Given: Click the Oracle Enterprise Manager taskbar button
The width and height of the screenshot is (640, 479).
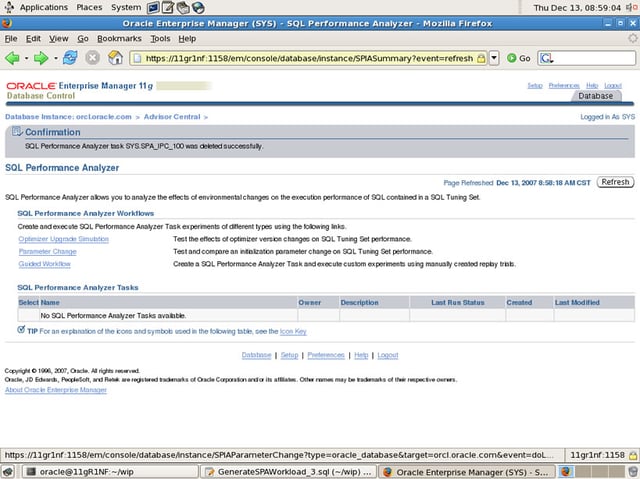Looking at the screenshot, I should (x=467, y=472).
